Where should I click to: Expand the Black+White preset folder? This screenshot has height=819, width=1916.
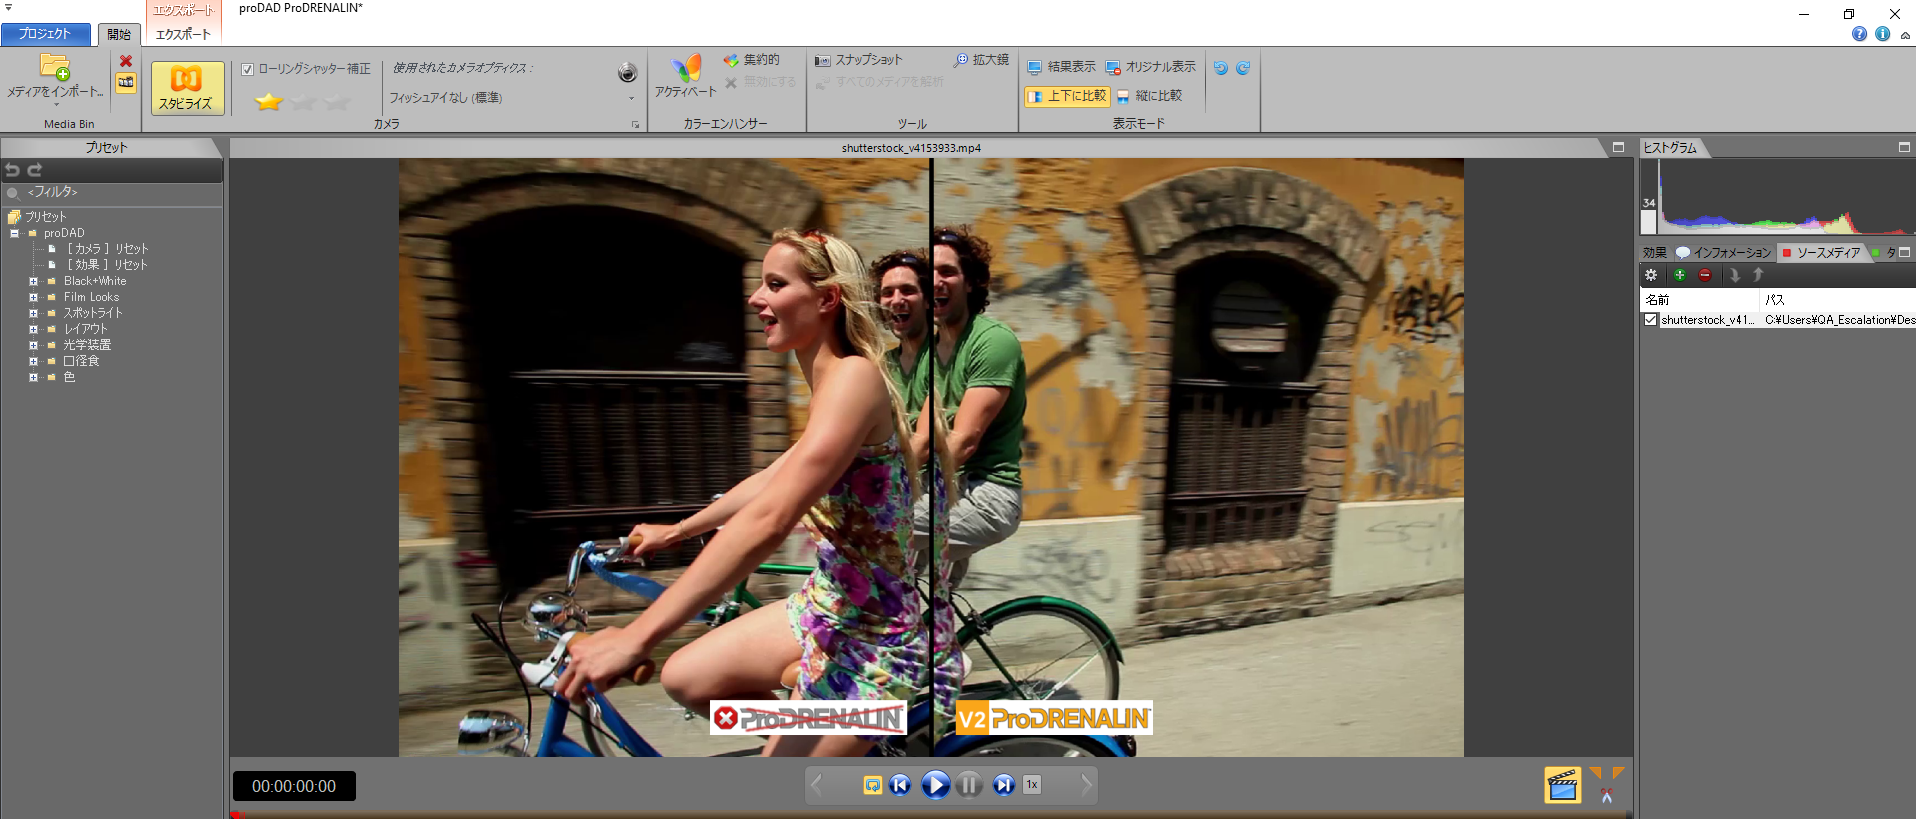pyautogui.click(x=33, y=281)
